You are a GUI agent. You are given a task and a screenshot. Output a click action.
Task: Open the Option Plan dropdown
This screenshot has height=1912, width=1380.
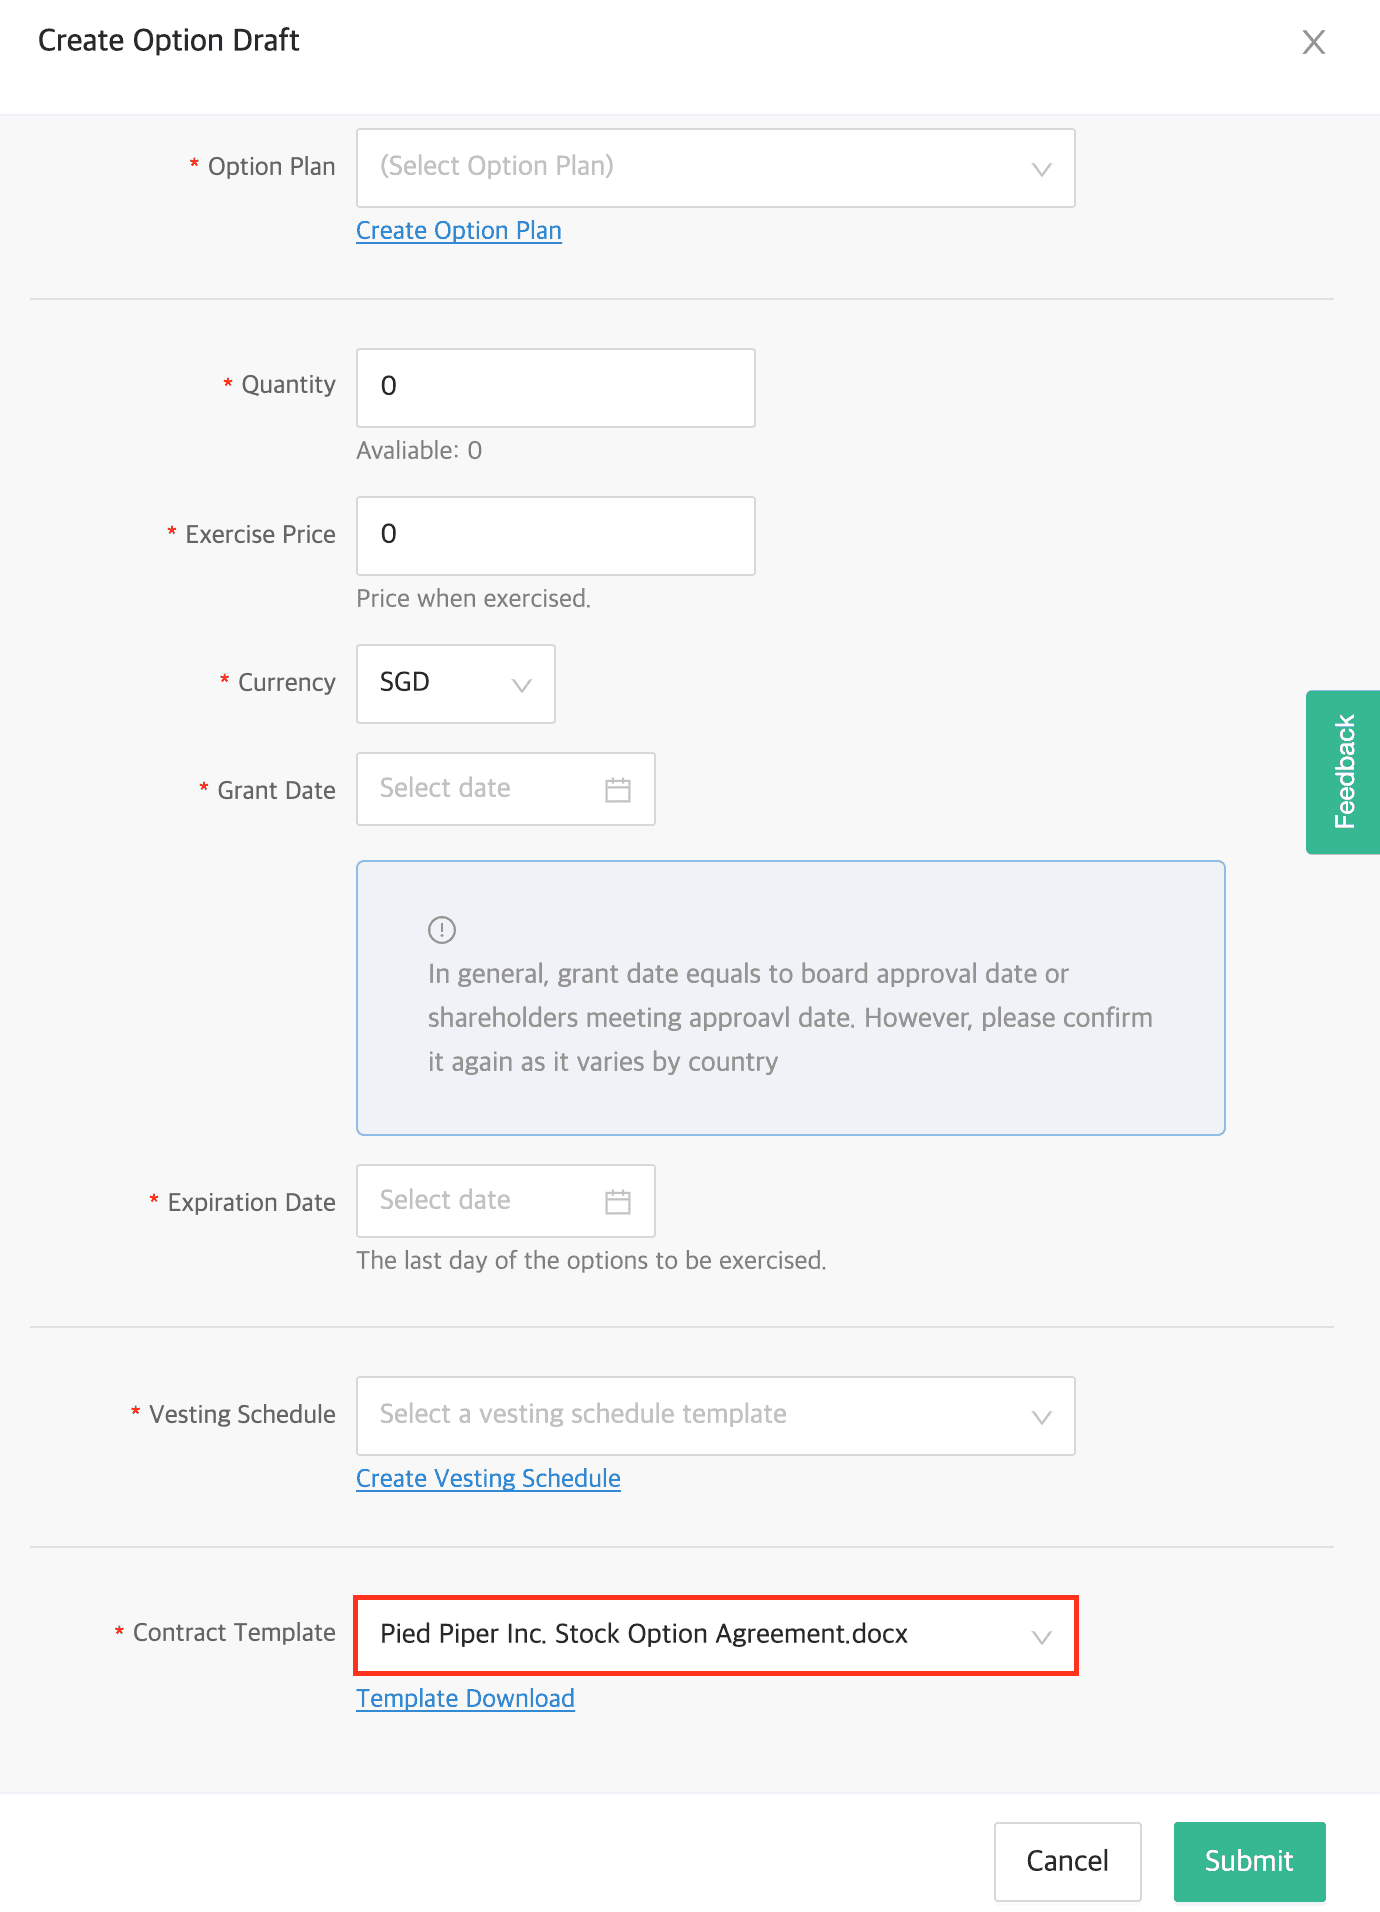click(716, 168)
